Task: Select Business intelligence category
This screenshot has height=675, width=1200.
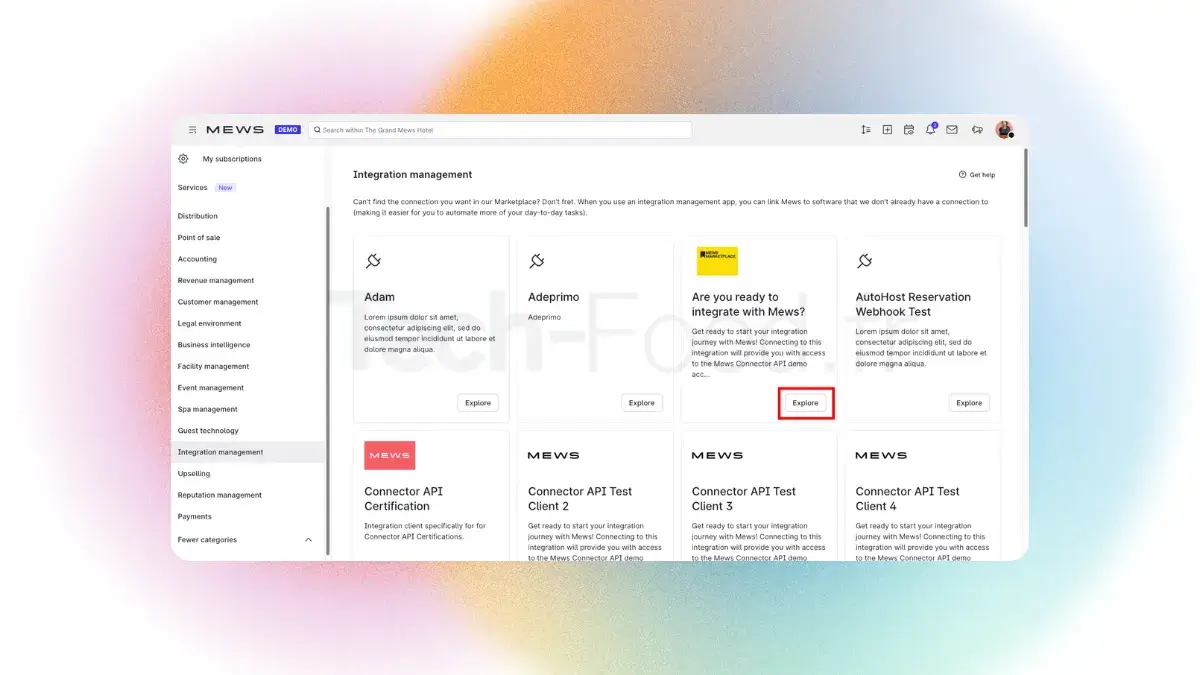Action: [214, 345]
